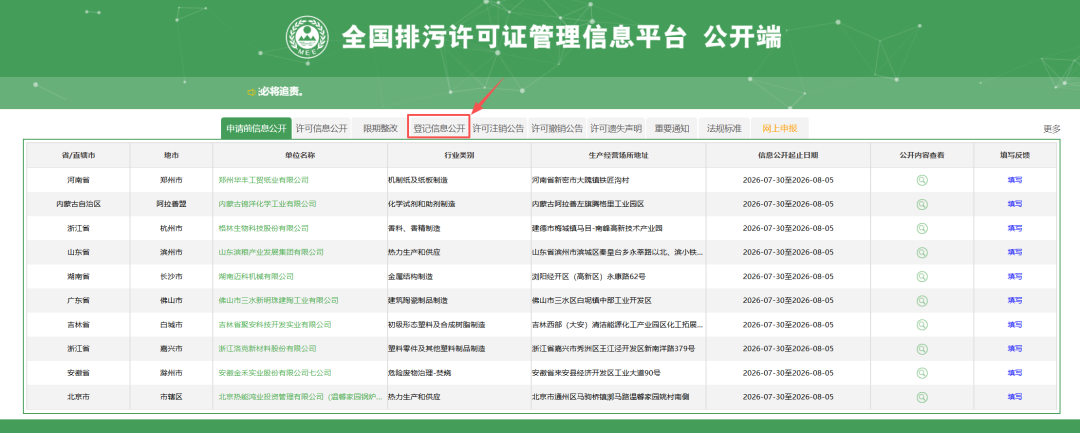Screen dimensions: 1080x433
Task: Click 填写 feedback for 市辖区 row
Action: coord(1015,397)
